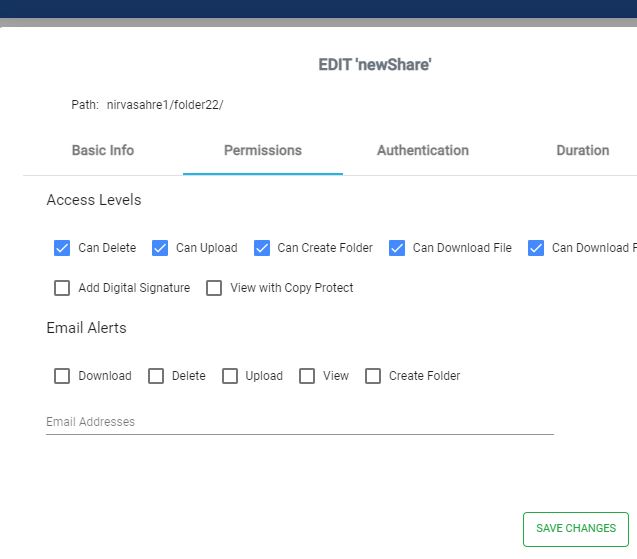This screenshot has width=637, height=559.
Task: Check View with Copy Protect
Action: point(214,288)
